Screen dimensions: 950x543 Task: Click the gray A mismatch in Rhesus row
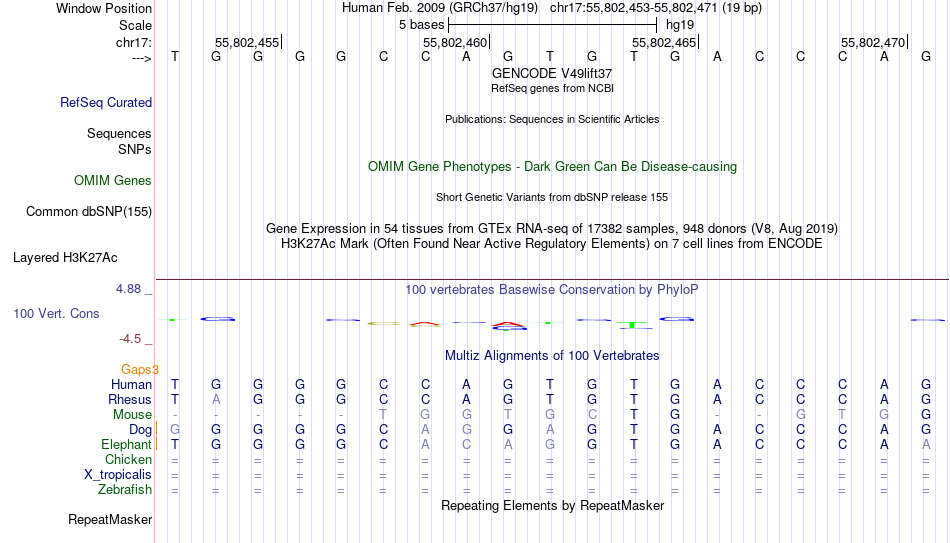216,400
